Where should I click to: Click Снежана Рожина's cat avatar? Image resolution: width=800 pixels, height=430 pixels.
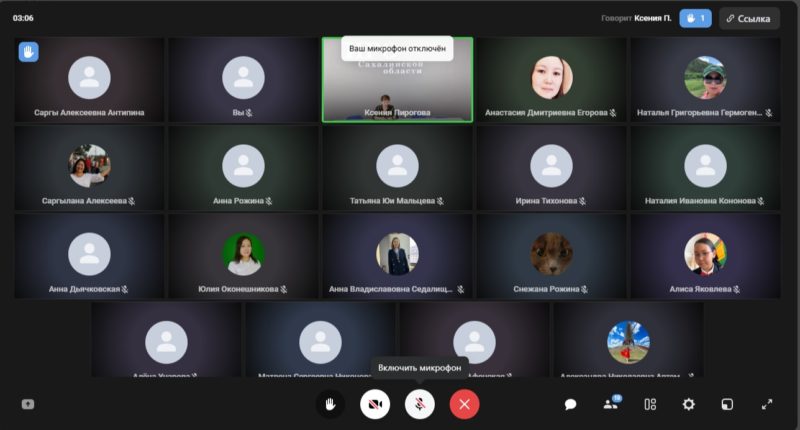[x=552, y=254]
